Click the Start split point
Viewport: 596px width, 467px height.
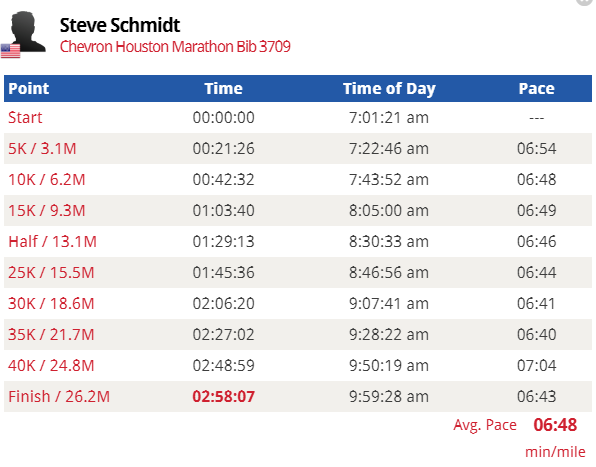click(25, 117)
